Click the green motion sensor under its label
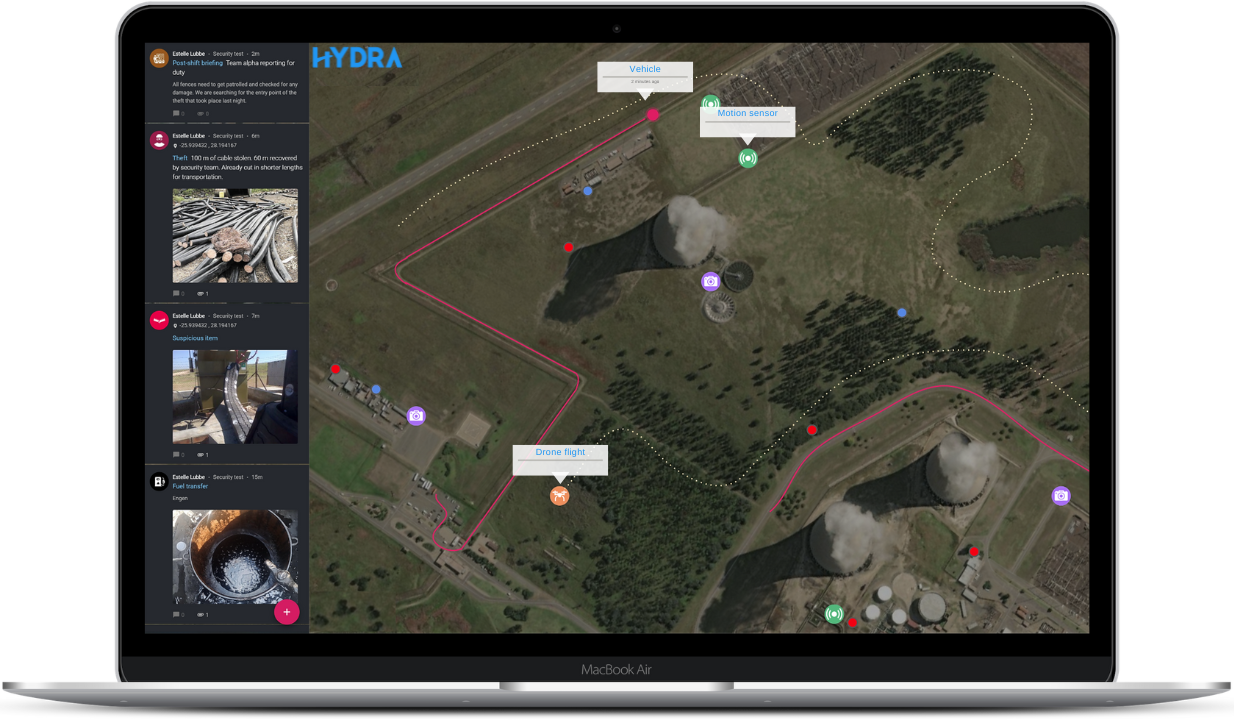This screenshot has width=1234, height=720. [747, 157]
